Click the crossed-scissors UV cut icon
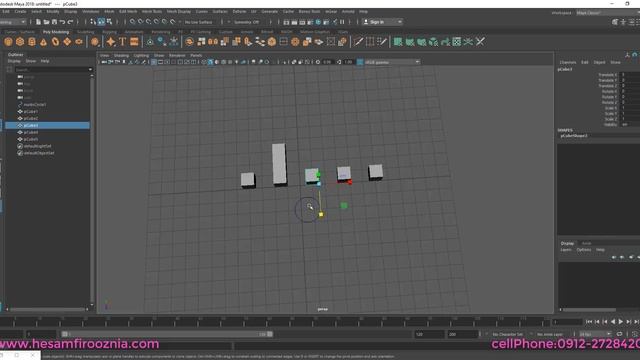The width and height of the screenshot is (640, 360). click(x=480, y=42)
